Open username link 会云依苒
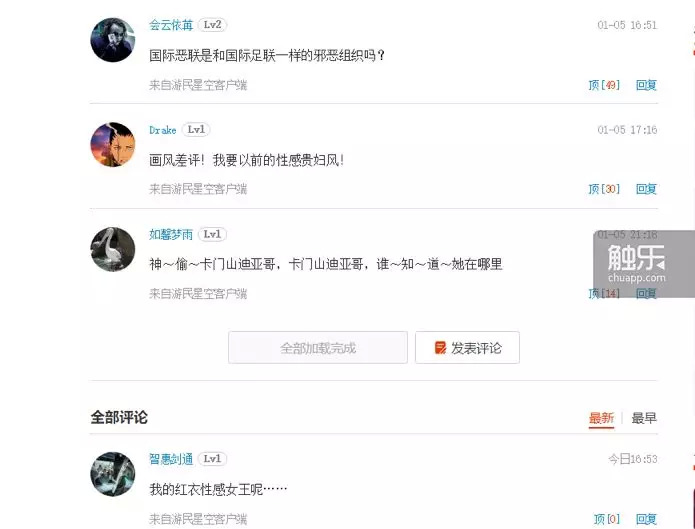 tap(171, 25)
